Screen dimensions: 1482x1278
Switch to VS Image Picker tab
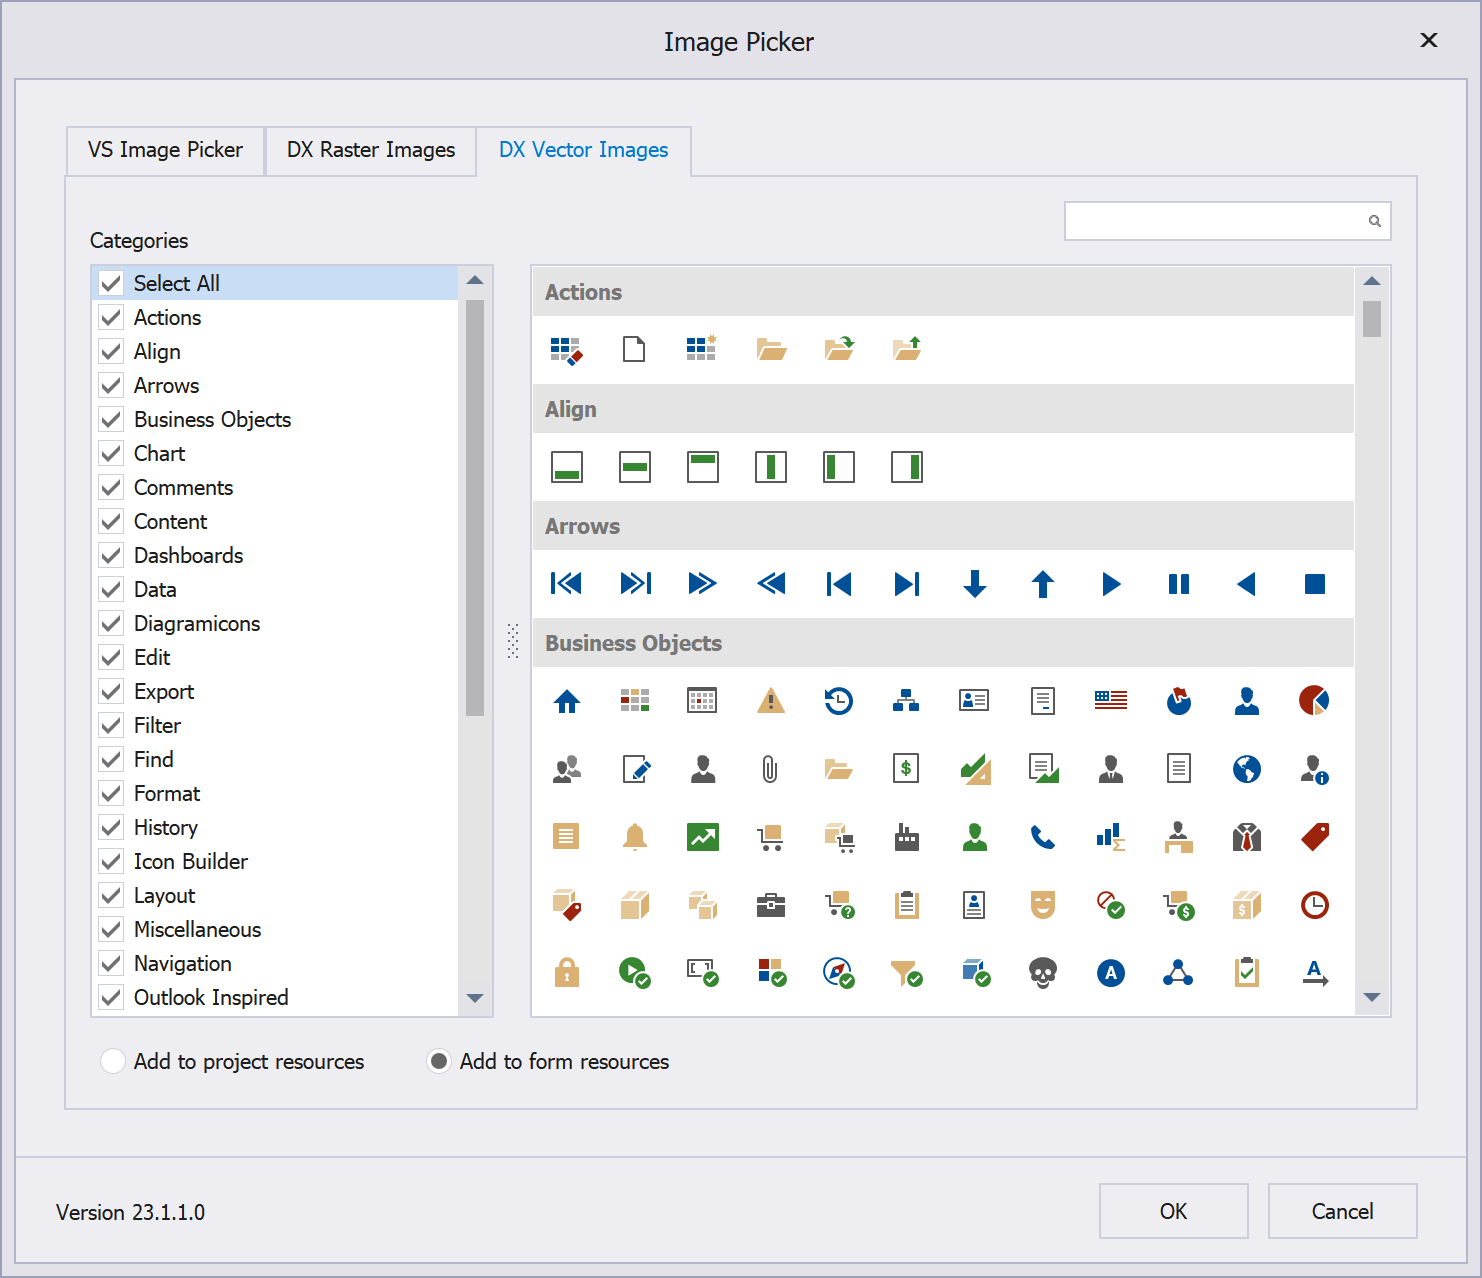[x=165, y=150]
